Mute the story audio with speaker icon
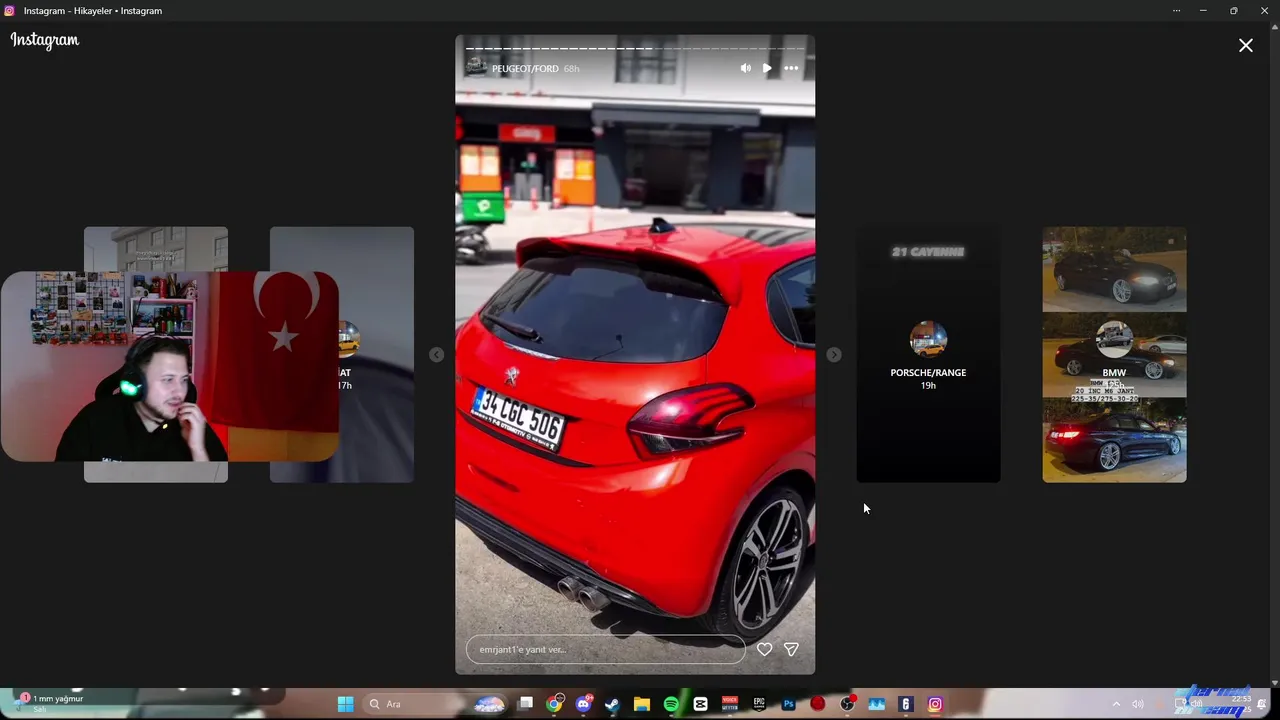 pos(745,68)
